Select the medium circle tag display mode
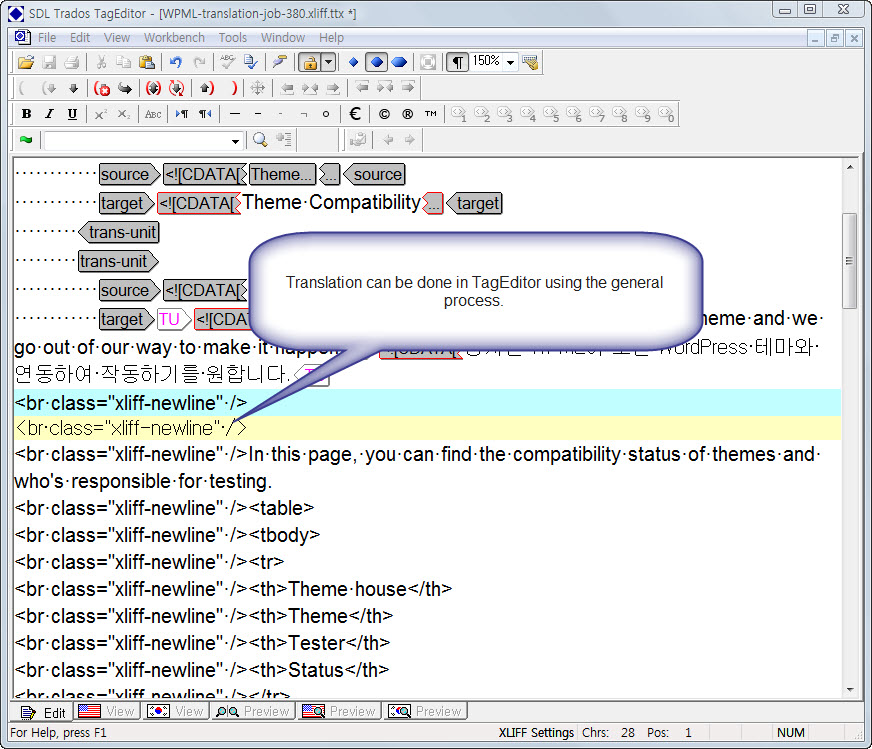The height and width of the screenshot is (749, 872). [376, 62]
